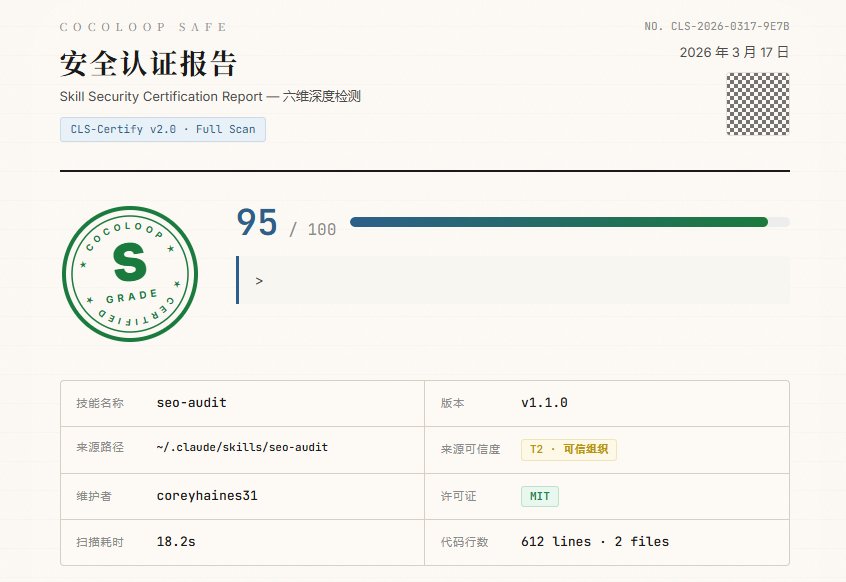Select the seo-audit skill name value
The height and width of the screenshot is (582, 846).
tap(190, 403)
